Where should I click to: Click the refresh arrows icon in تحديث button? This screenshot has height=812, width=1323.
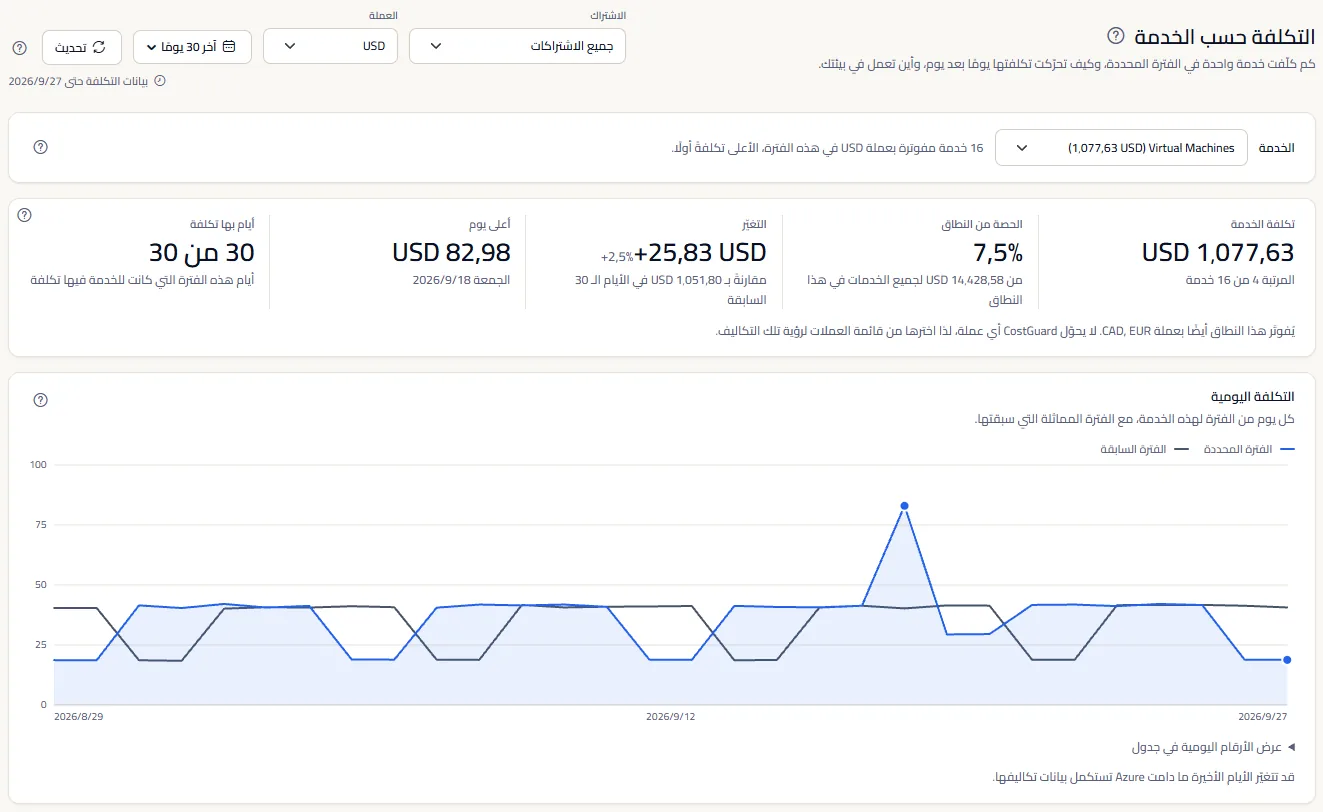99,46
